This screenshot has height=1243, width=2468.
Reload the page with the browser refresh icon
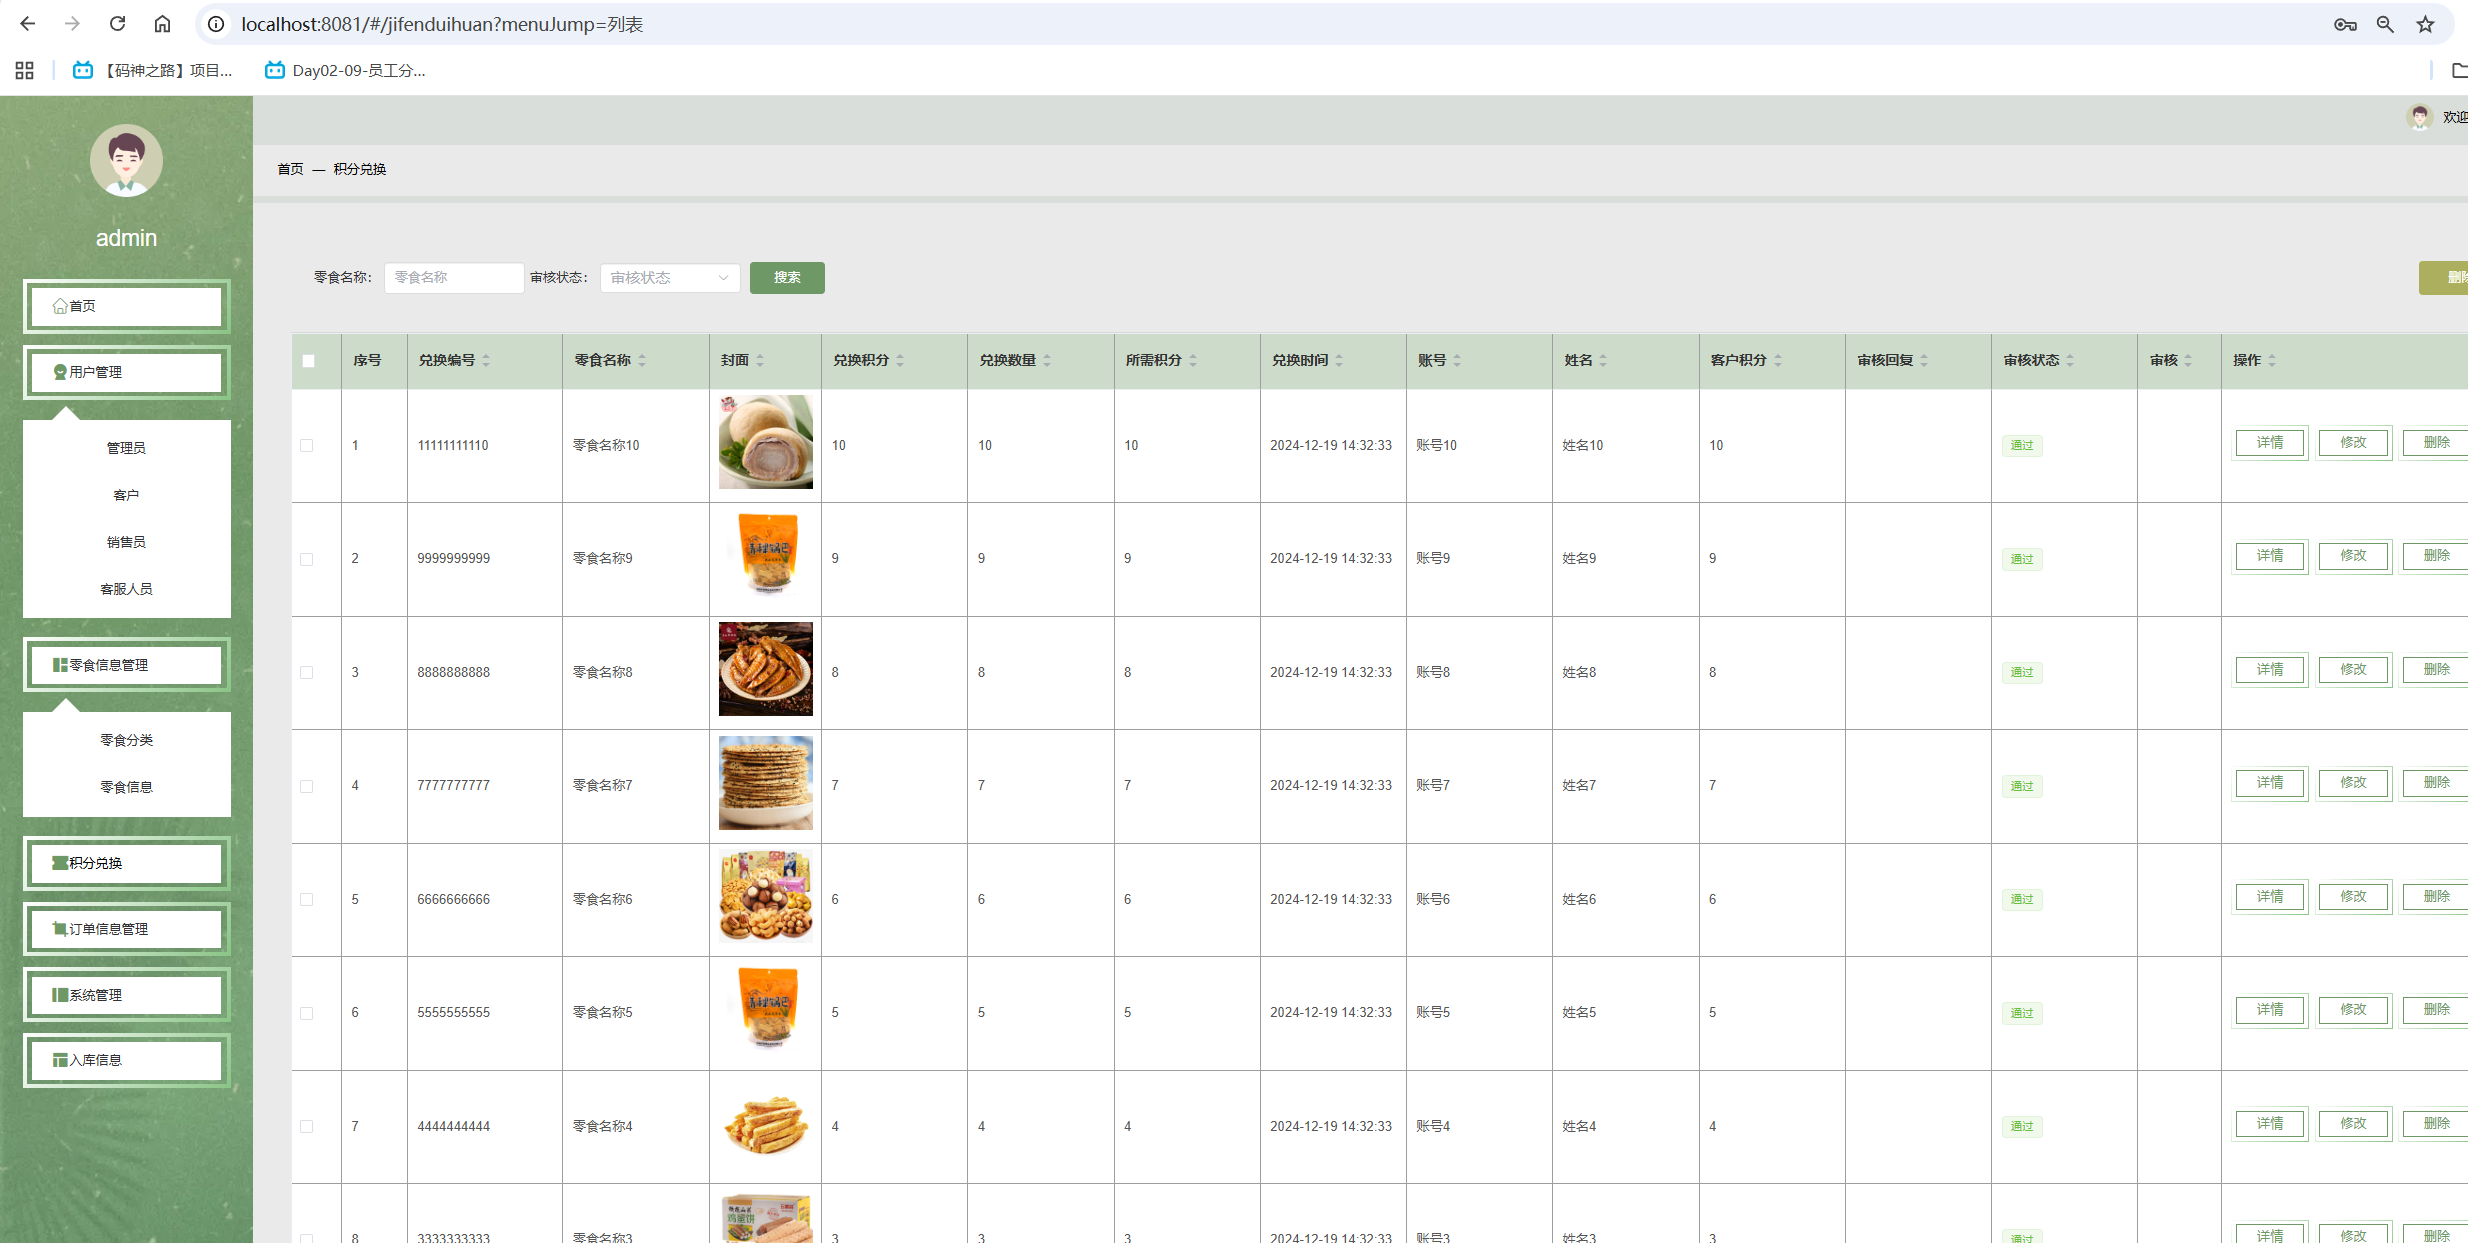pyautogui.click(x=117, y=24)
